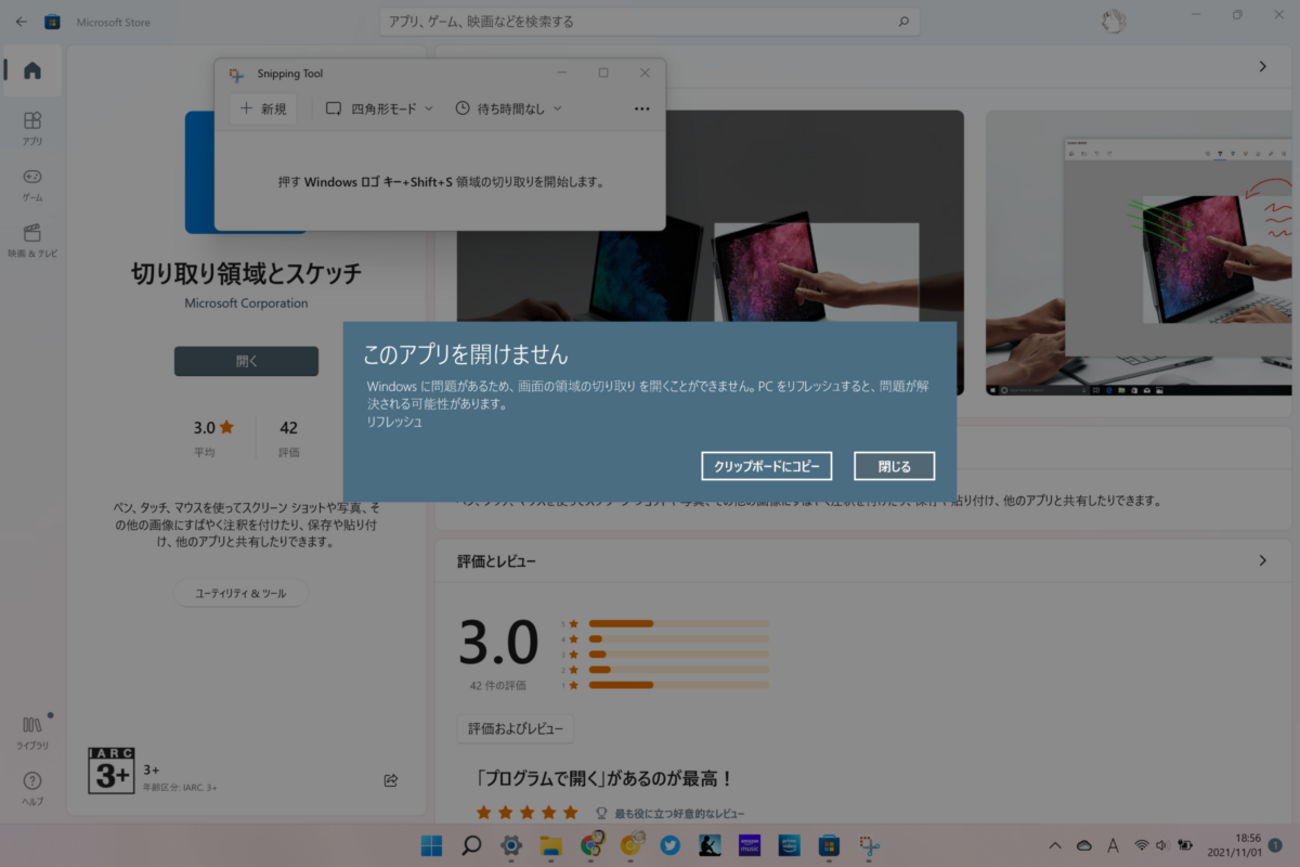Image resolution: width=1300 pixels, height=867 pixels.
Task: Open taskbar Search
Action: tap(471, 846)
